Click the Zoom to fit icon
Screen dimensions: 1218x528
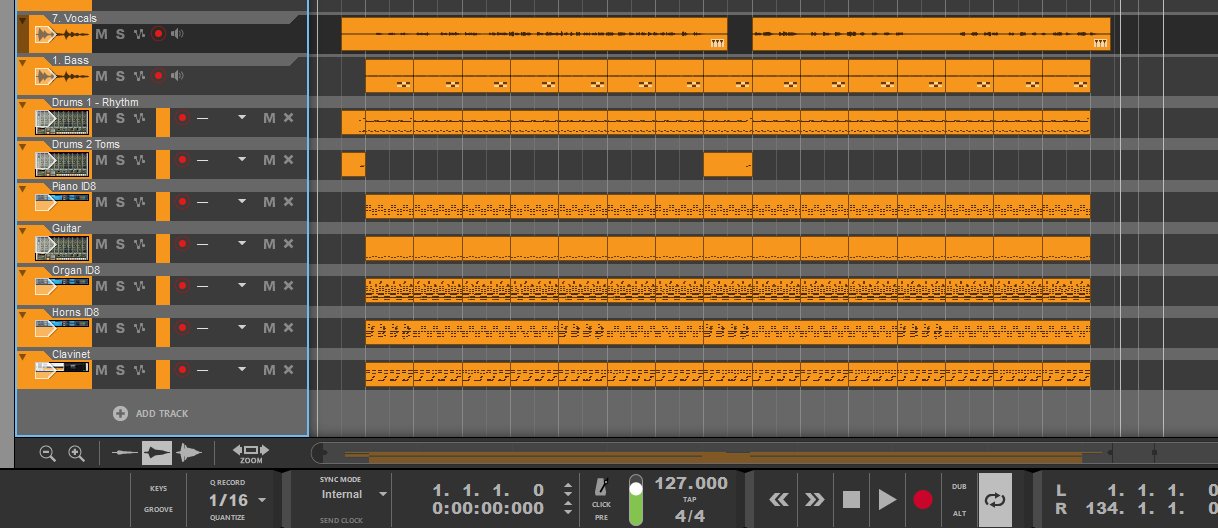pos(250,453)
